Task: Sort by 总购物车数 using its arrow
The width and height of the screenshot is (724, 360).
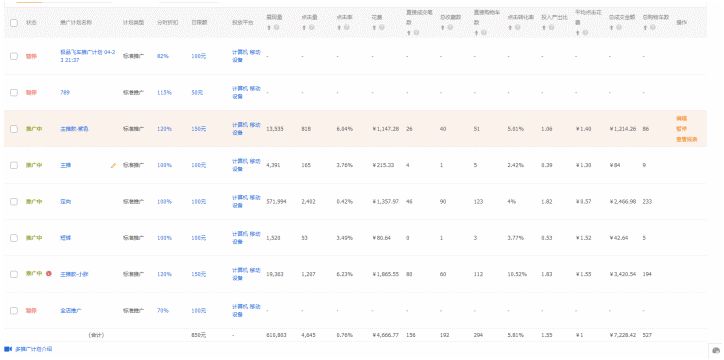Action: pyautogui.click(x=645, y=28)
